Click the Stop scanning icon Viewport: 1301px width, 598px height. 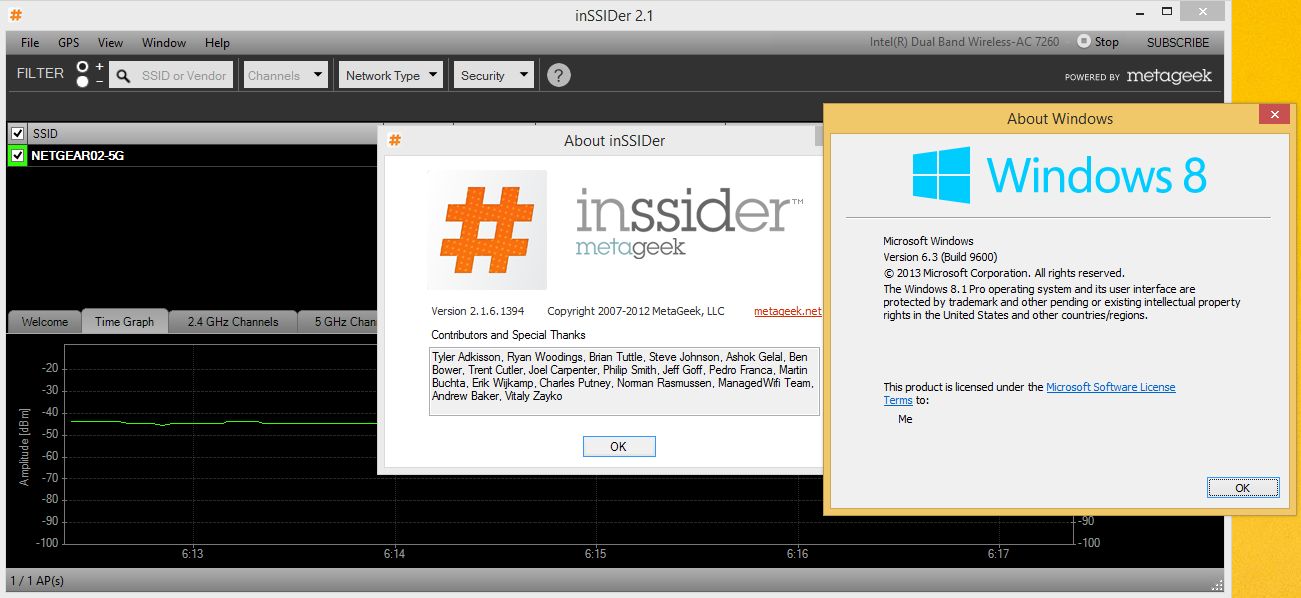tap(1083, 42)
